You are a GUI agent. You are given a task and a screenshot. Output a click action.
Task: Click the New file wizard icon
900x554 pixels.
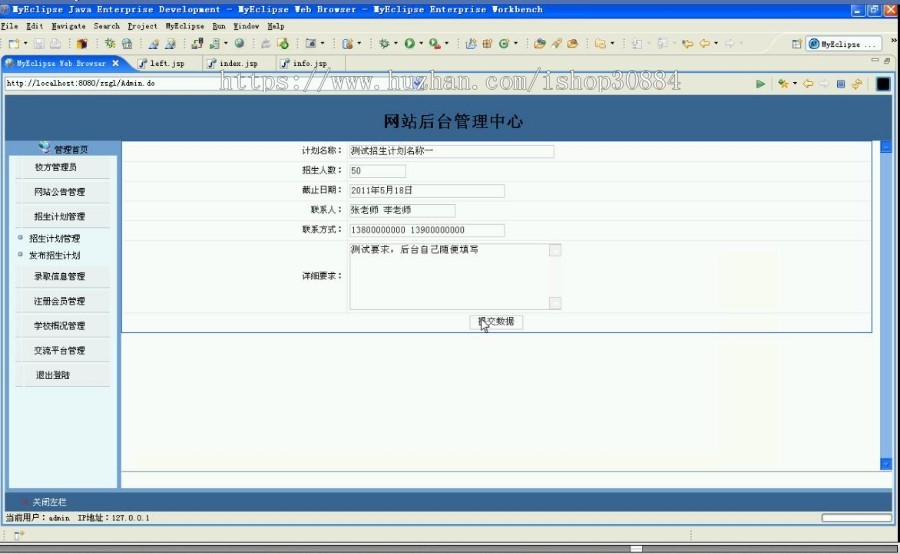tap(14, 44)
